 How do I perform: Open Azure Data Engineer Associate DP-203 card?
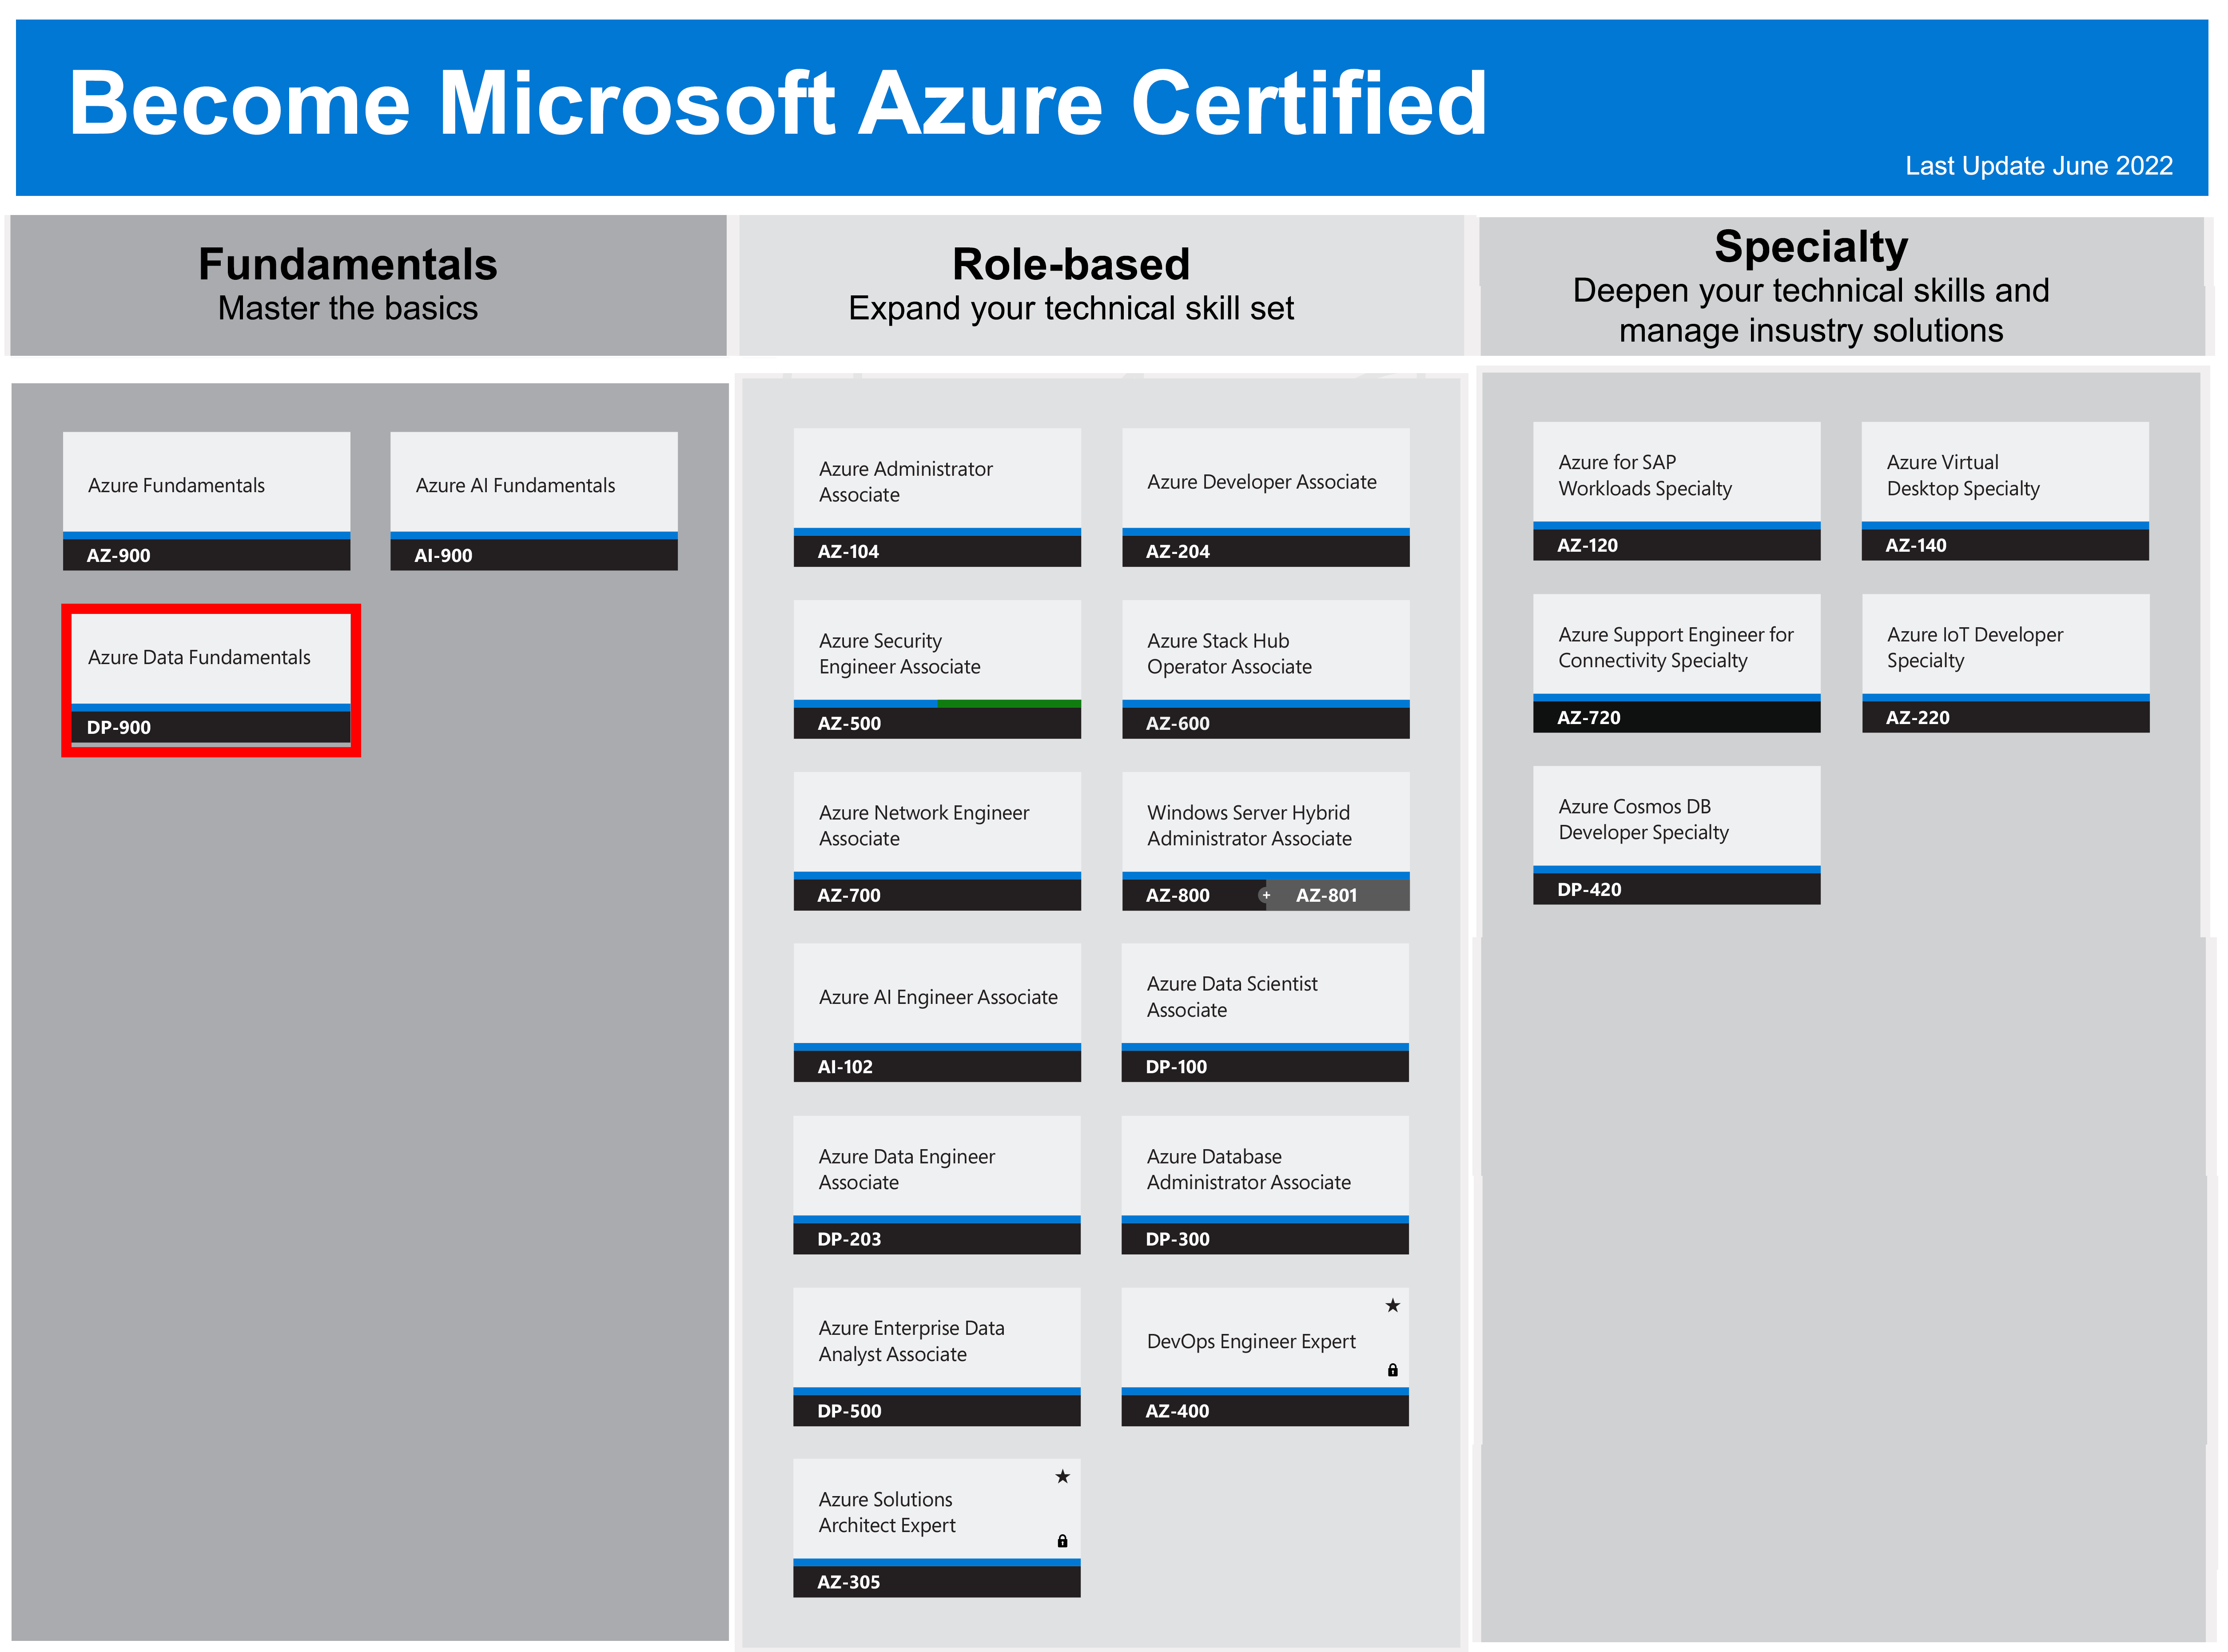tap(937, 1185)
